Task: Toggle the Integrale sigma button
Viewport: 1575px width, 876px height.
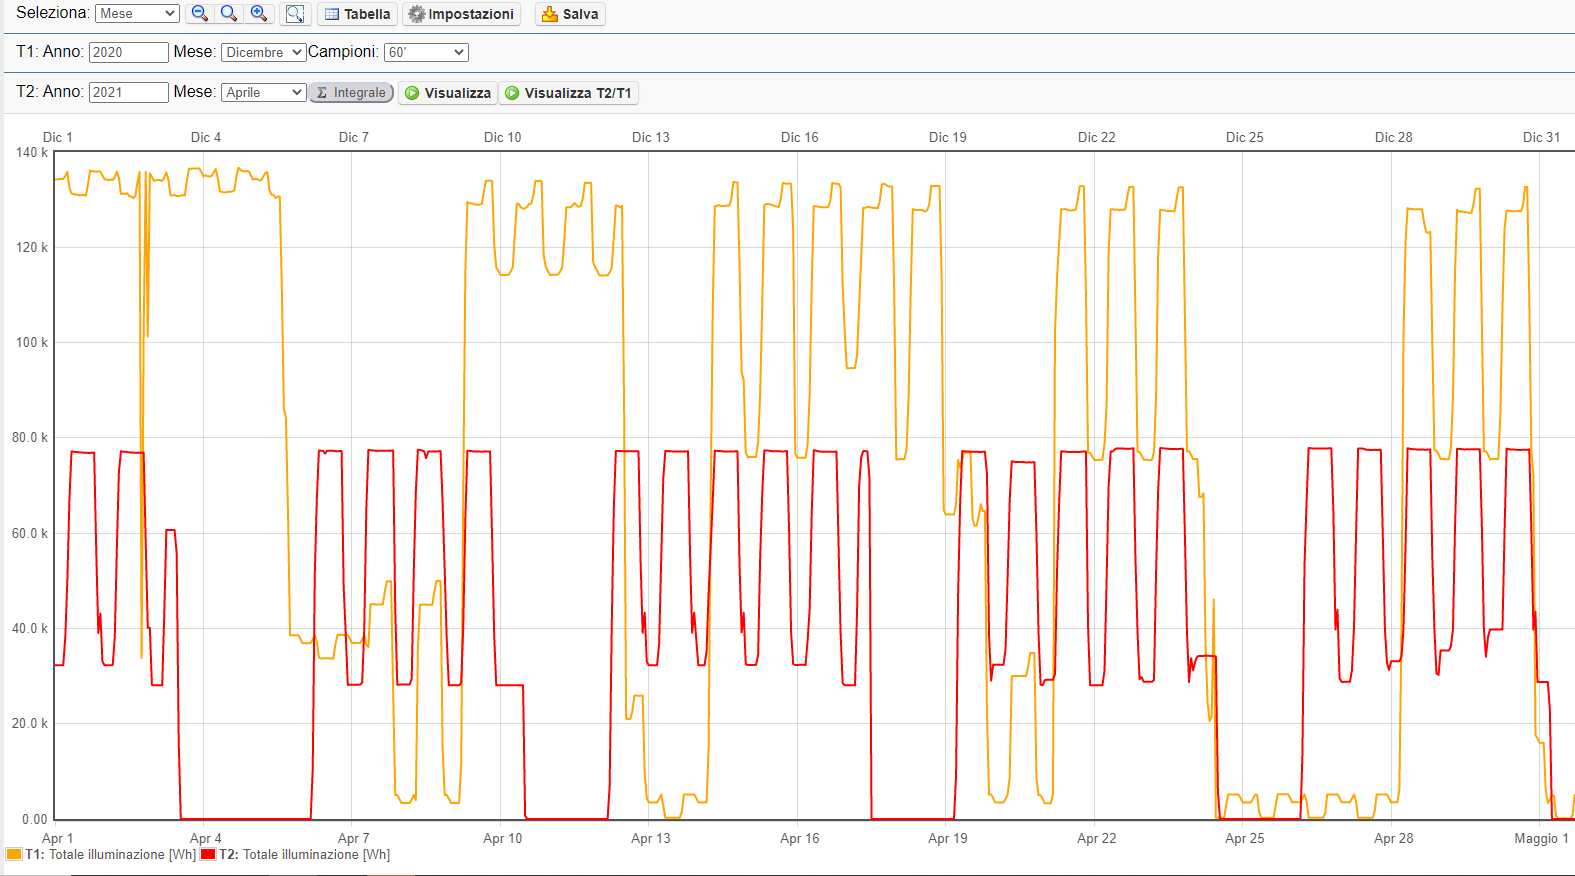Action: (351, 93)
